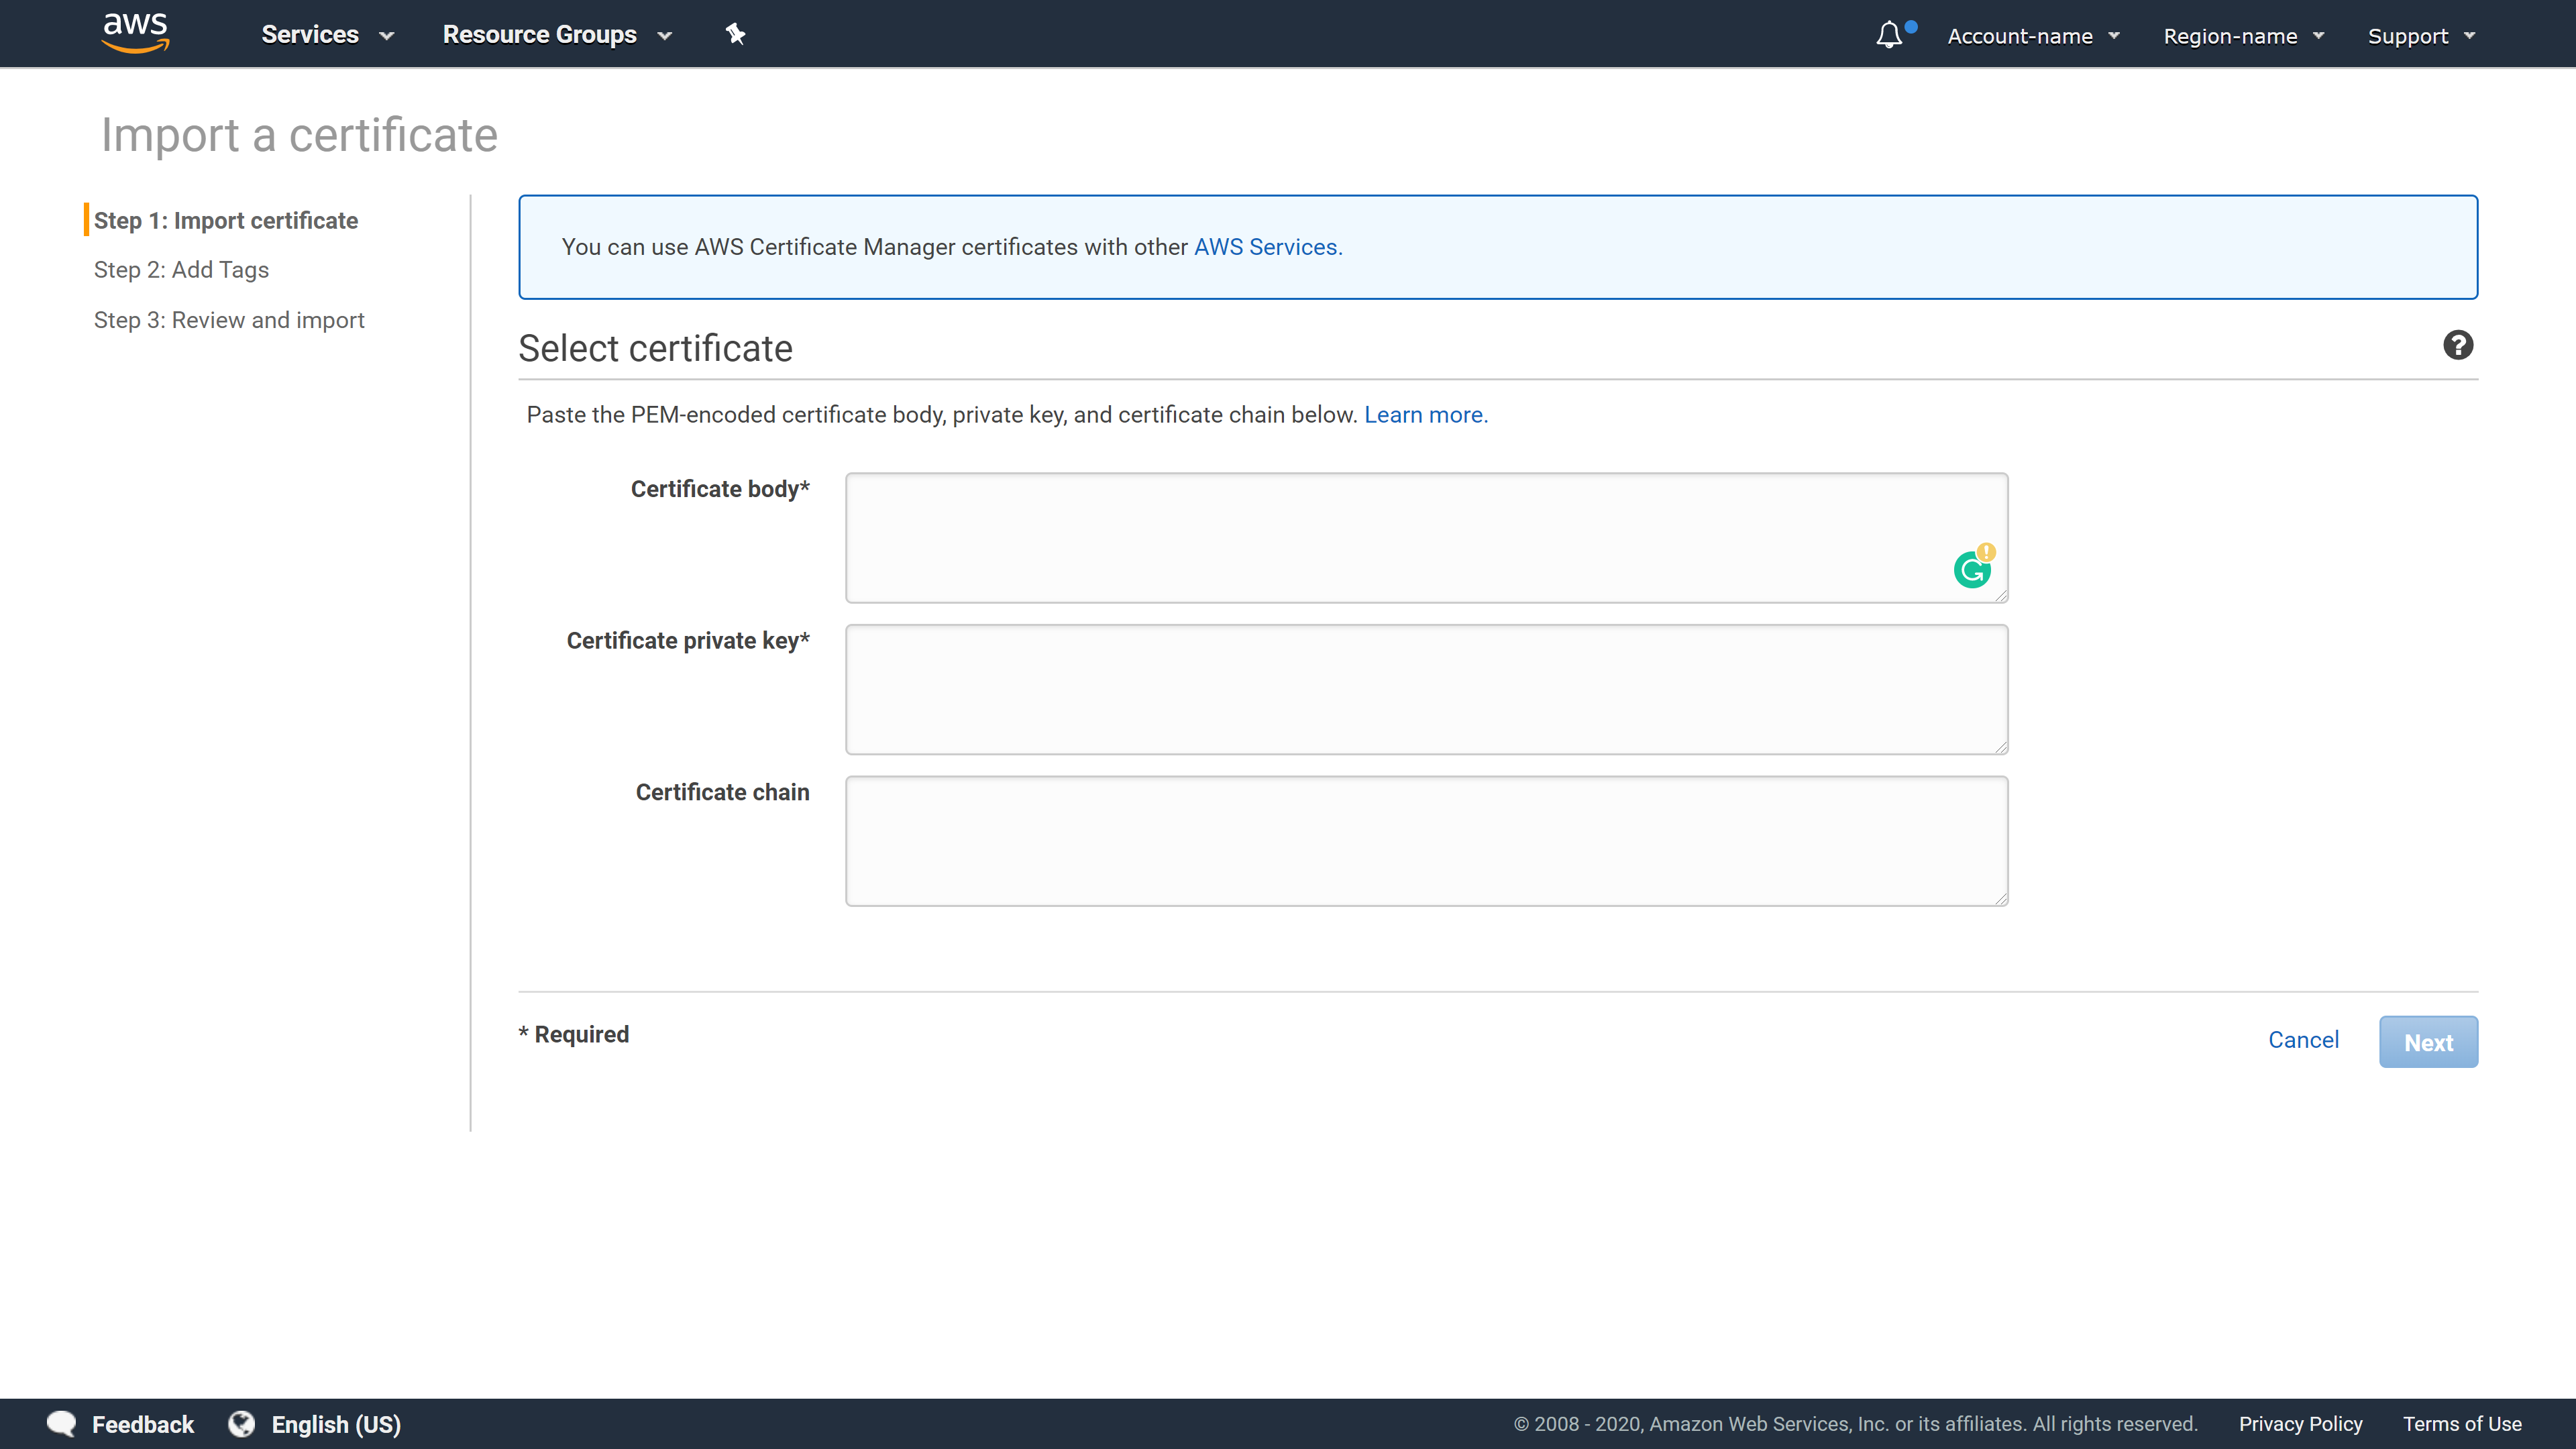This screenshot has height=1449, width=2576.
Task: Click the help question mark icon
Action: tap(2458, 345)
